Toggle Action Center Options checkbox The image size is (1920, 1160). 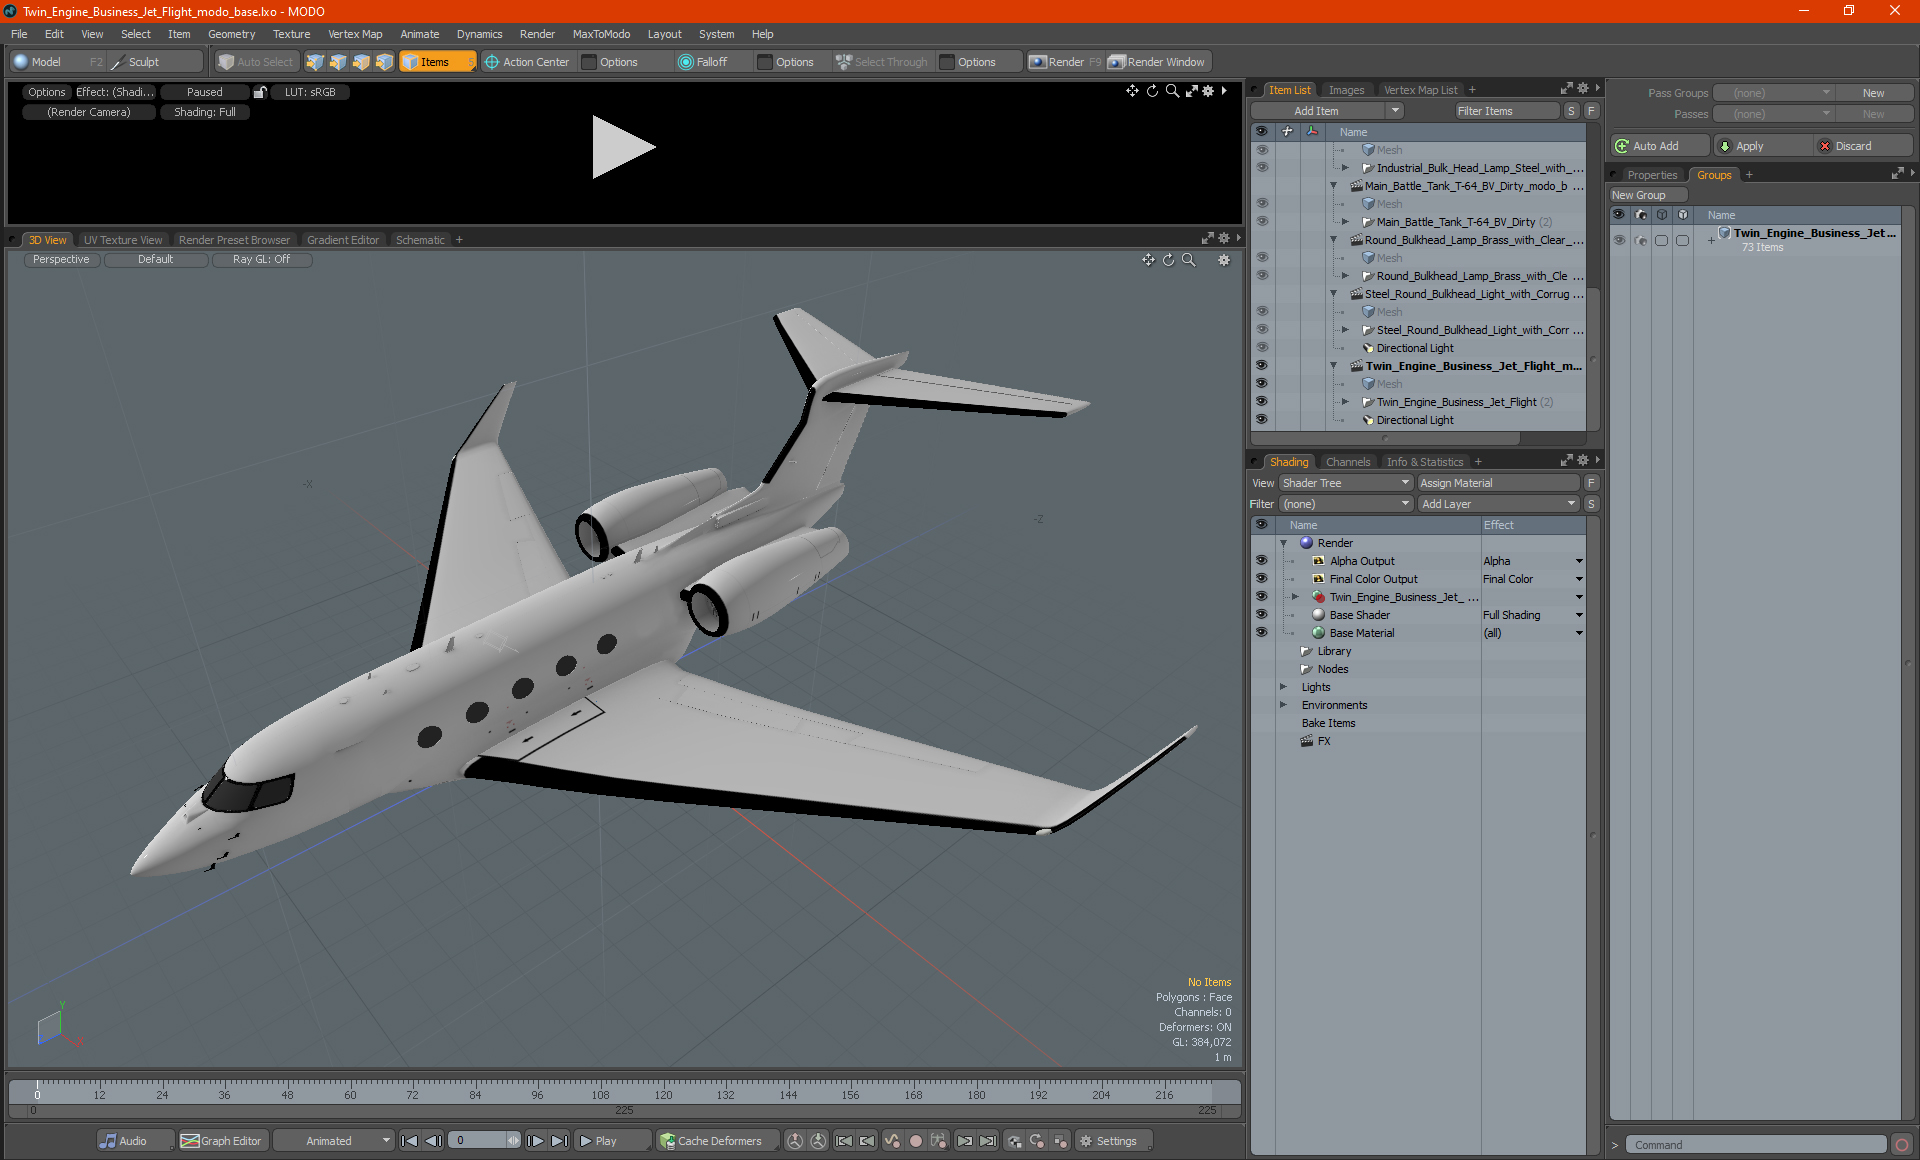click(589, 62)
